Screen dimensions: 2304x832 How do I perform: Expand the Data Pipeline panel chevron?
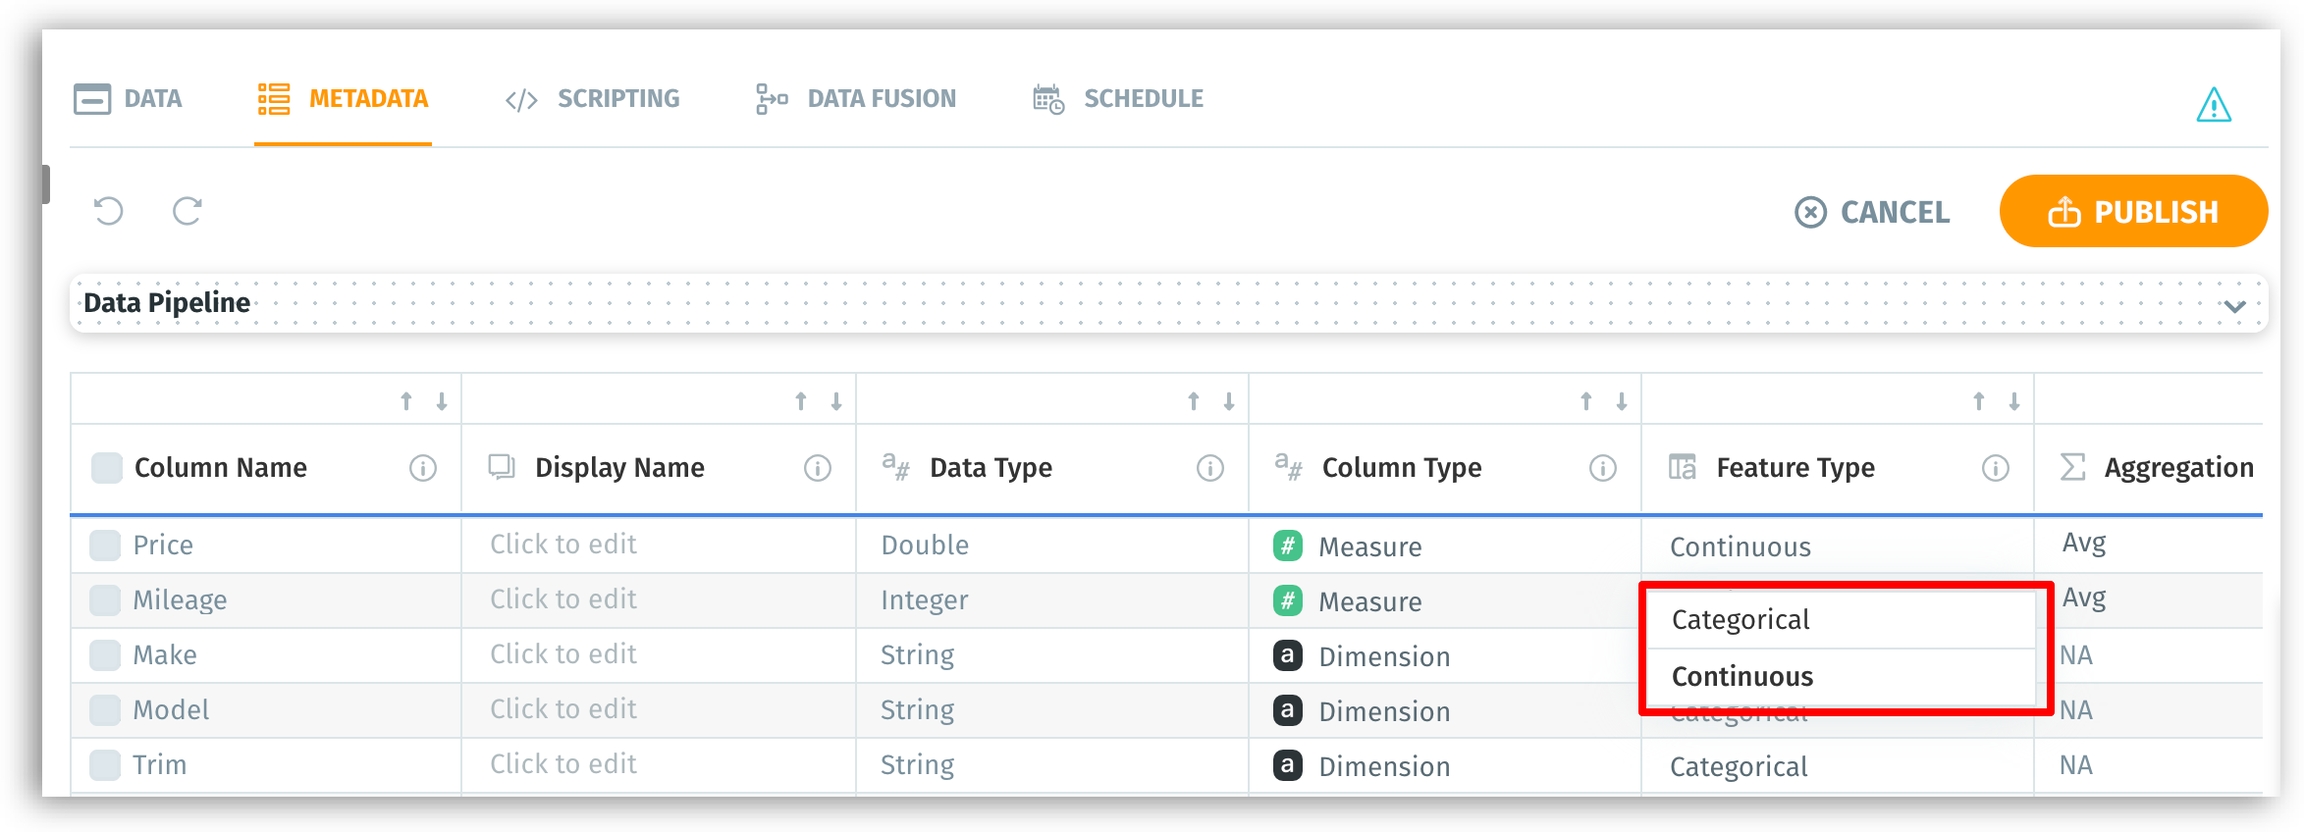(2235, 306)
